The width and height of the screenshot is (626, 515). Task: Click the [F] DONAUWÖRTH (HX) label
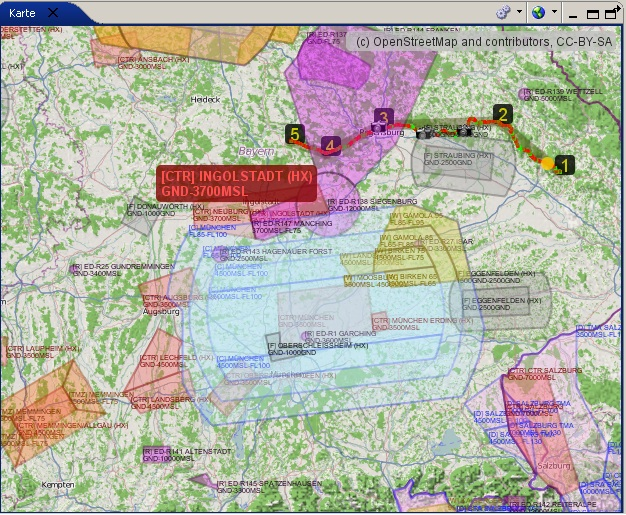point(165,210)
